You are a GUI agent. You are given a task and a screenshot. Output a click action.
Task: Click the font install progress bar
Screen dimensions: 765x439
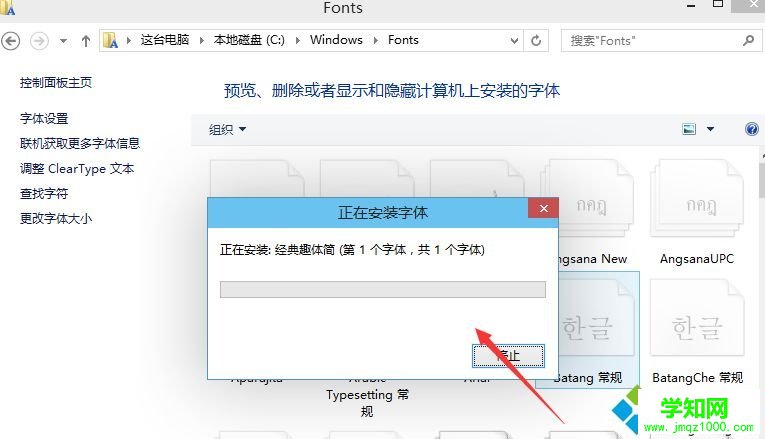(382, 289)
